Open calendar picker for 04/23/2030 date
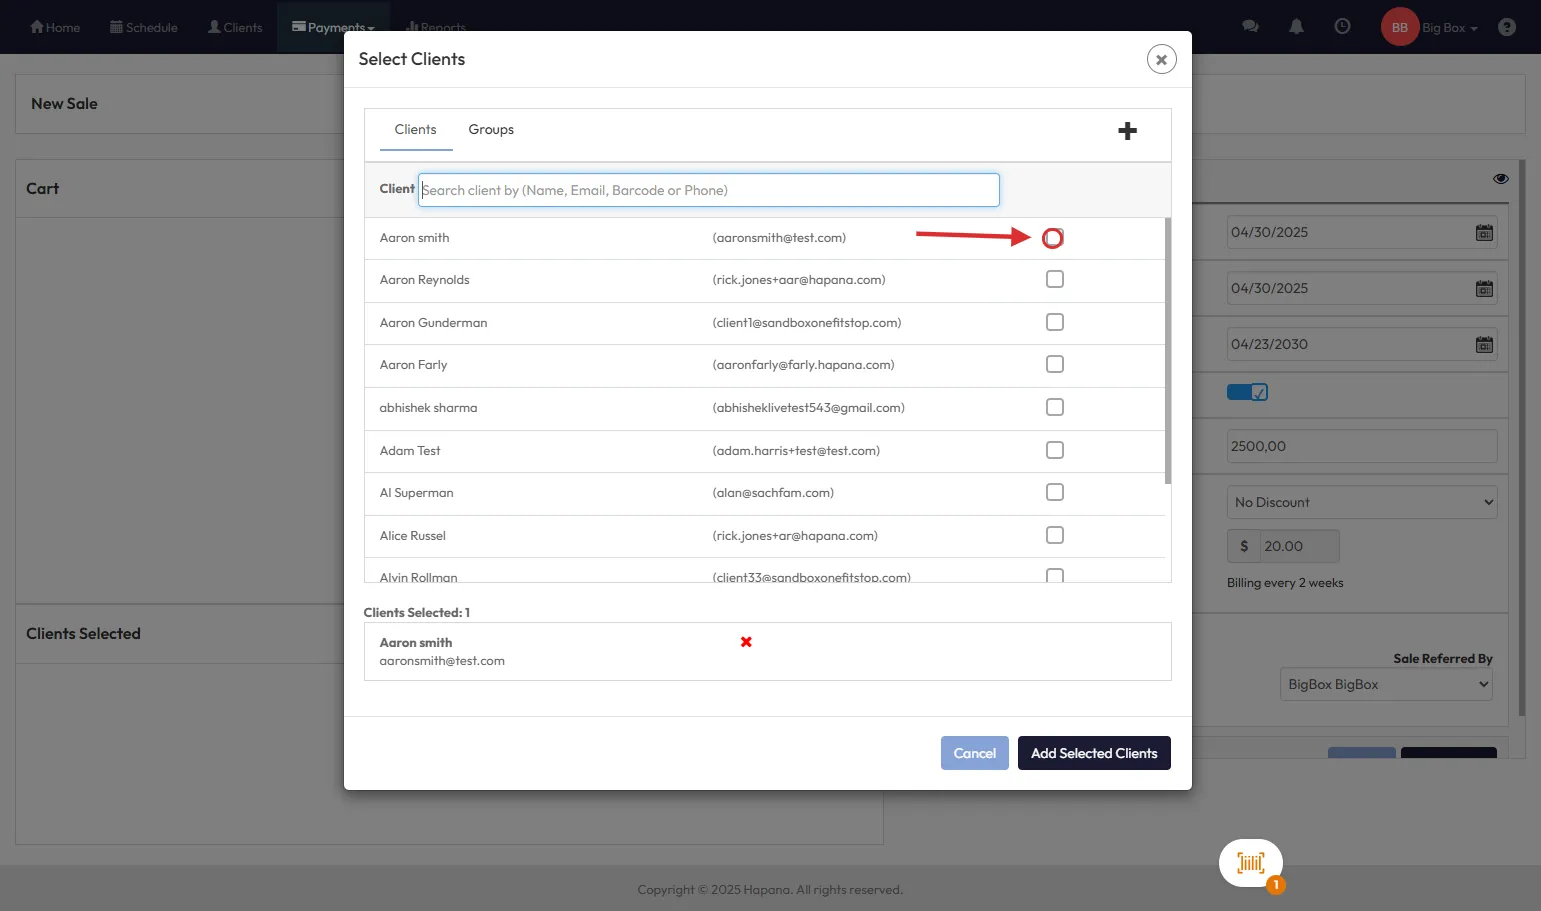Image resolution: width=1541 pixels, height=911 pixels. [x=1484, y=345]
